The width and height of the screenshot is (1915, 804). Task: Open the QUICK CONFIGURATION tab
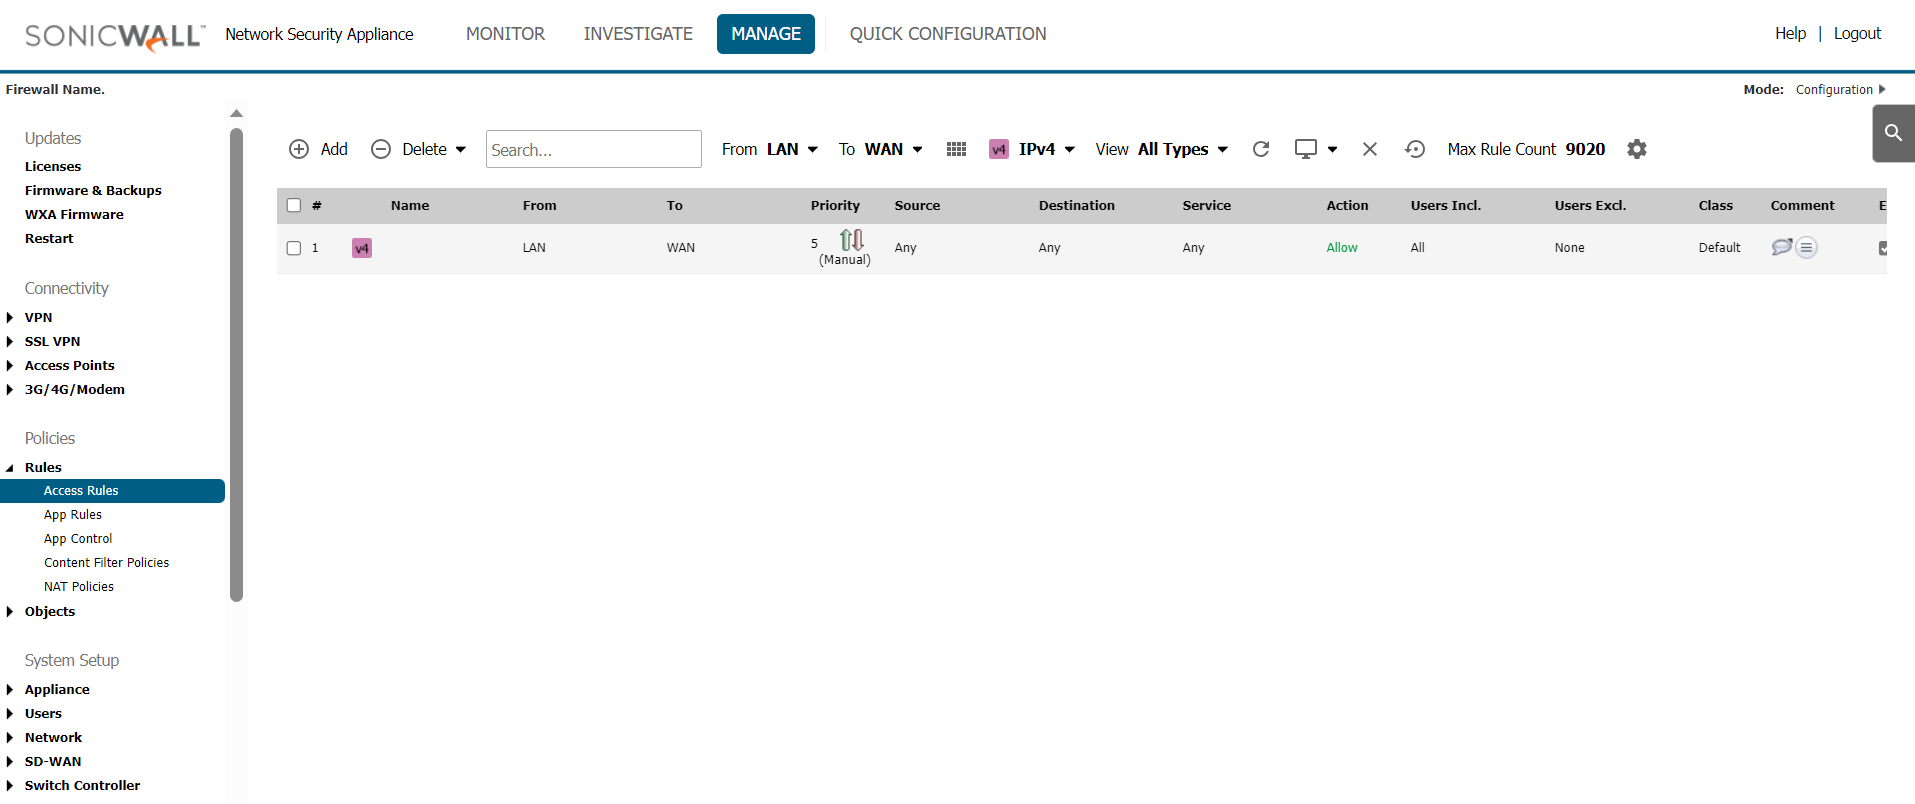[947, 34]
